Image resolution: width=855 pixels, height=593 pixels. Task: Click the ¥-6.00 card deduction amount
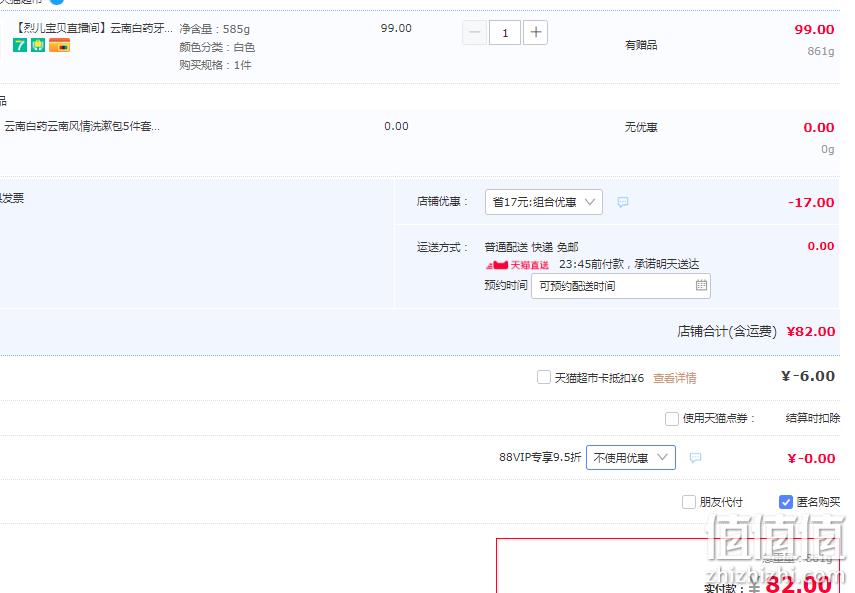click(x=808, y=376)
